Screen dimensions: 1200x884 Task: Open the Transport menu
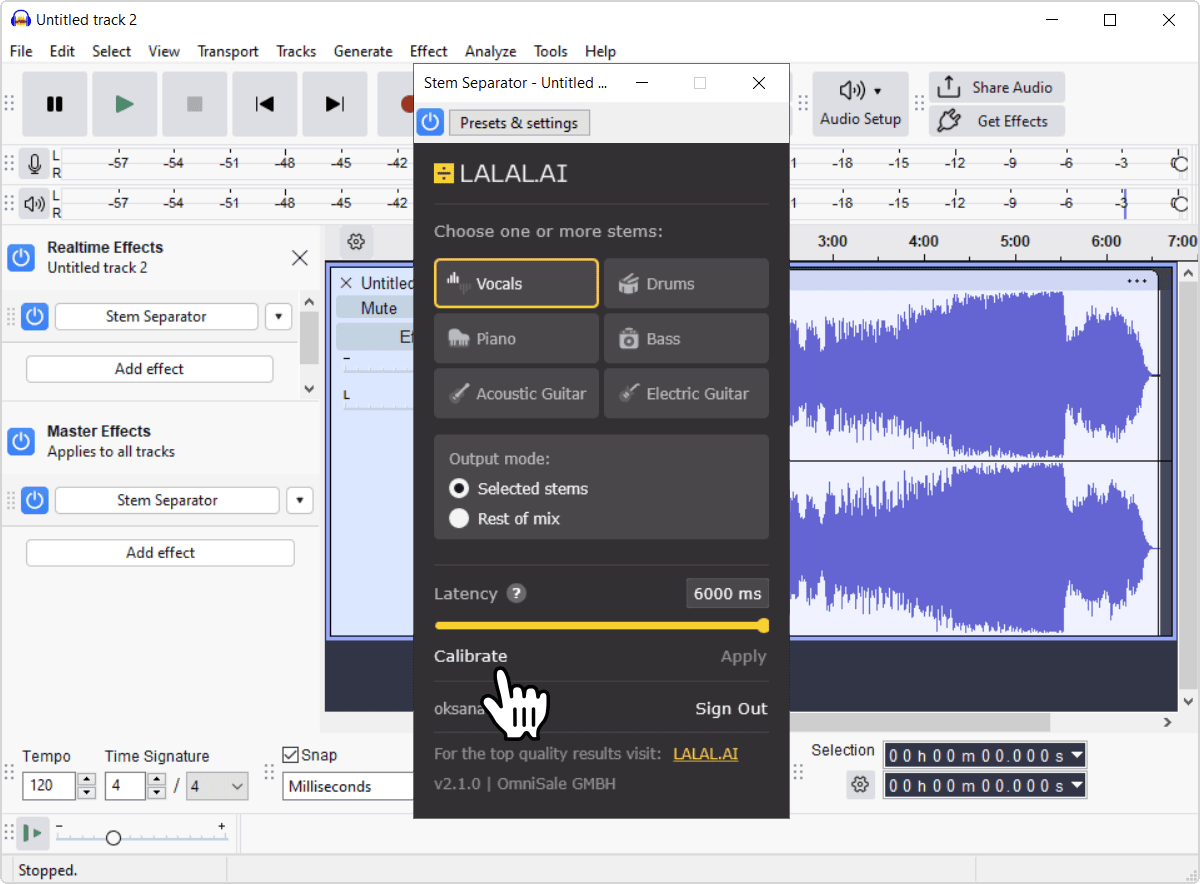coord(228,51)
